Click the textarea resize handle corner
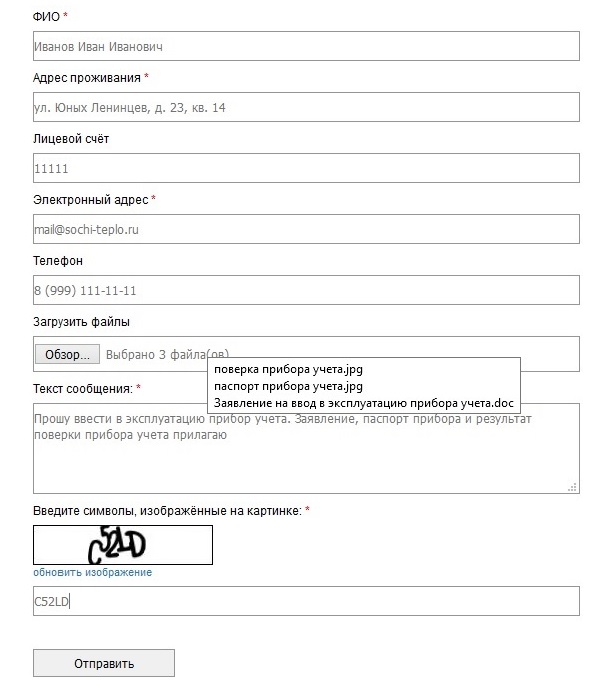 click(573, 487)
